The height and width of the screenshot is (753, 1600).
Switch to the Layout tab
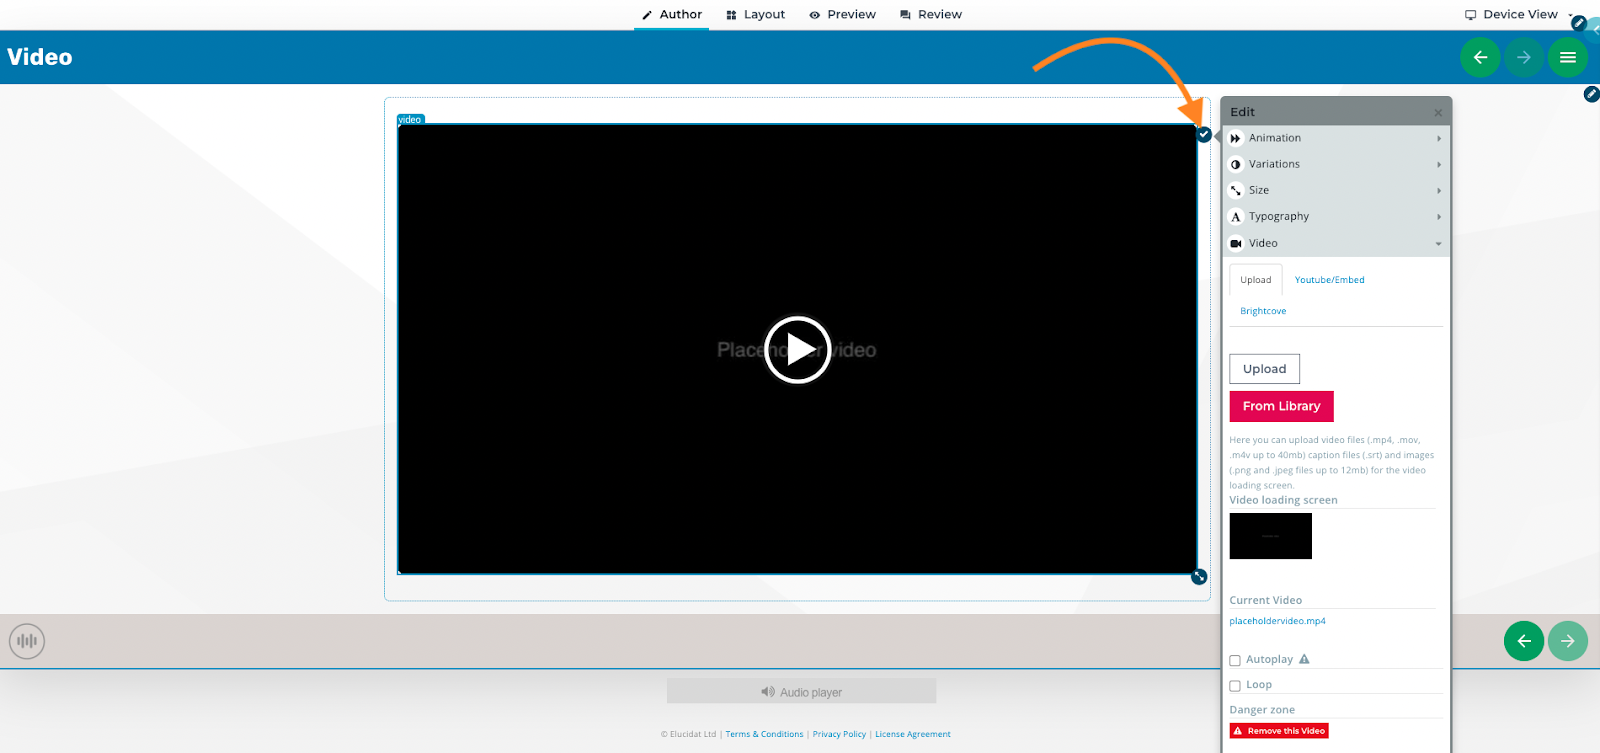pyautogui.click(x=755, y=14)
